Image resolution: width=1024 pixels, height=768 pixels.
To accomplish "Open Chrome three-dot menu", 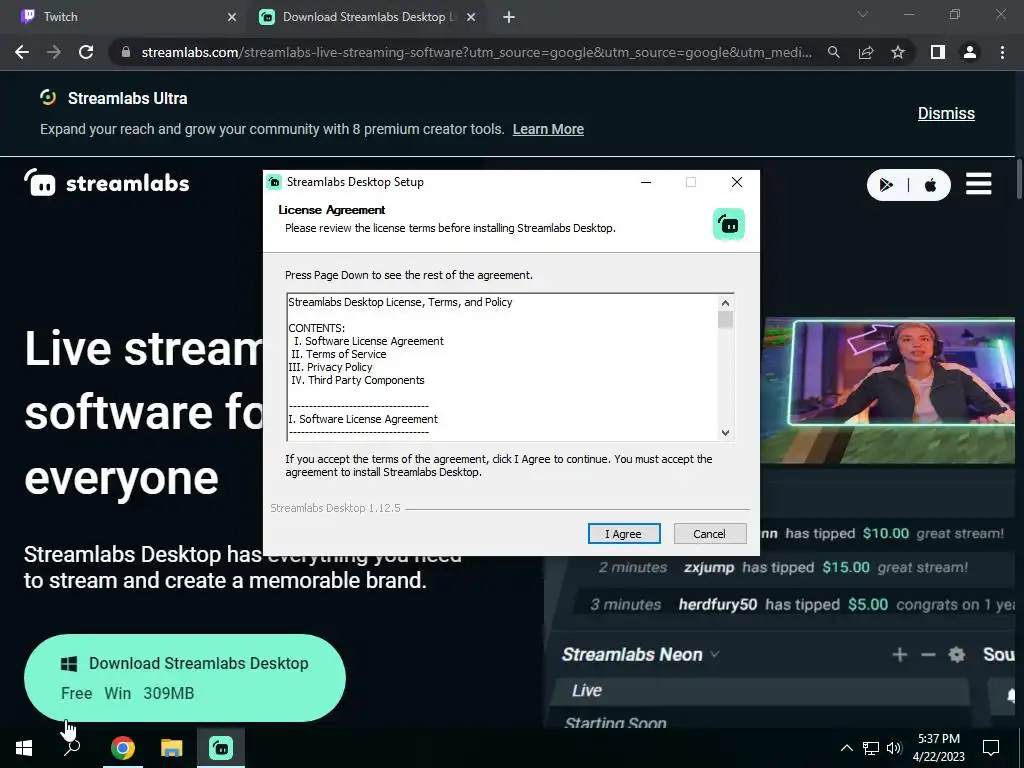I will 1002,52.
